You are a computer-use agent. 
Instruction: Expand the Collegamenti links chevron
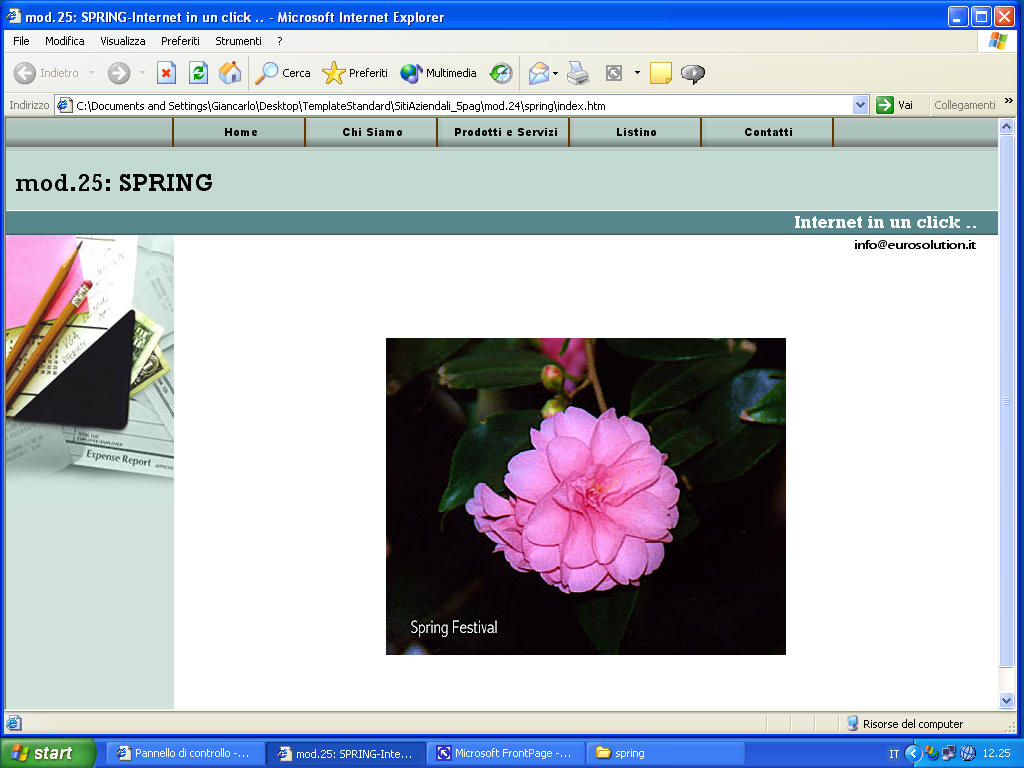[x=1009, y=101]
